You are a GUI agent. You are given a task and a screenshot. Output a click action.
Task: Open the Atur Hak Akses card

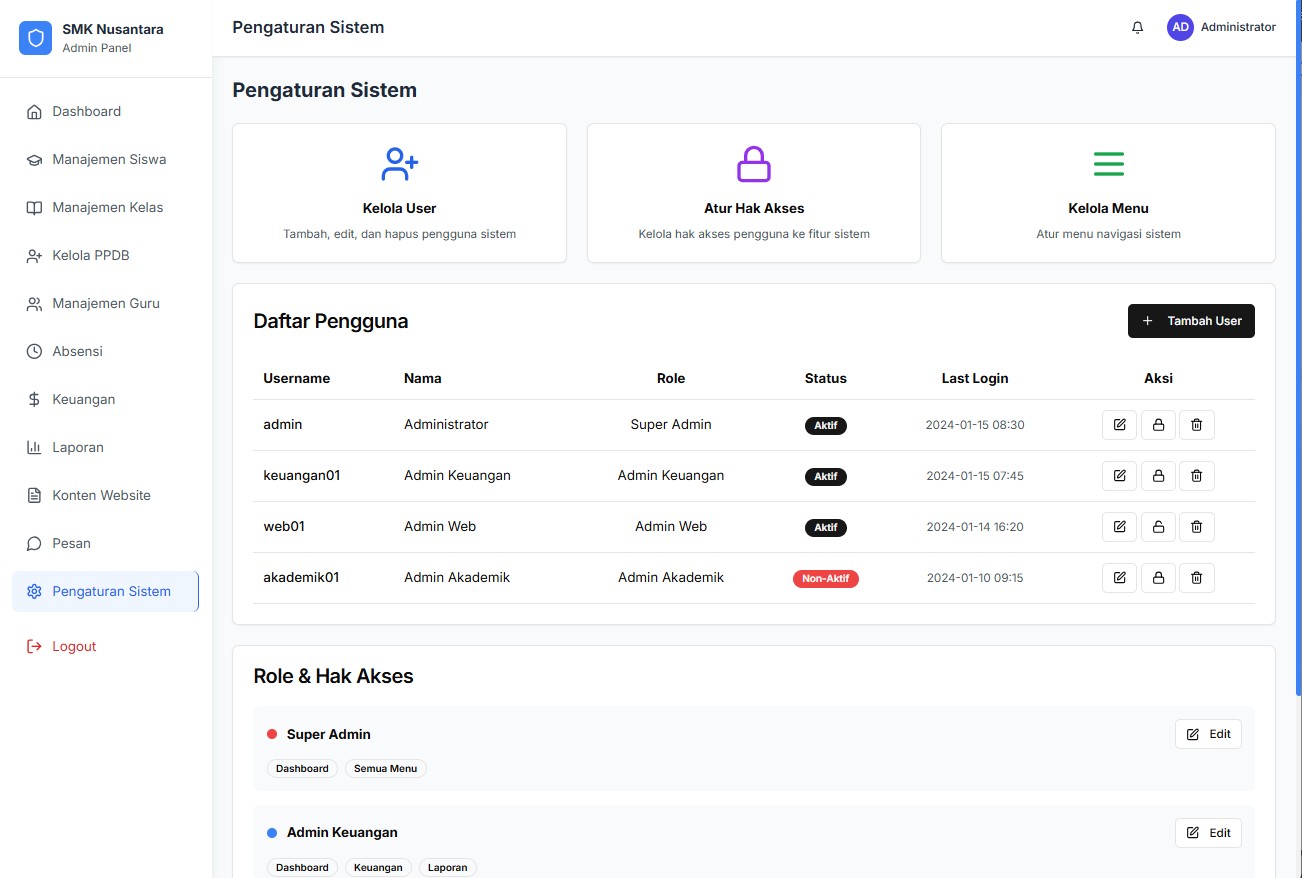(753, 193)
